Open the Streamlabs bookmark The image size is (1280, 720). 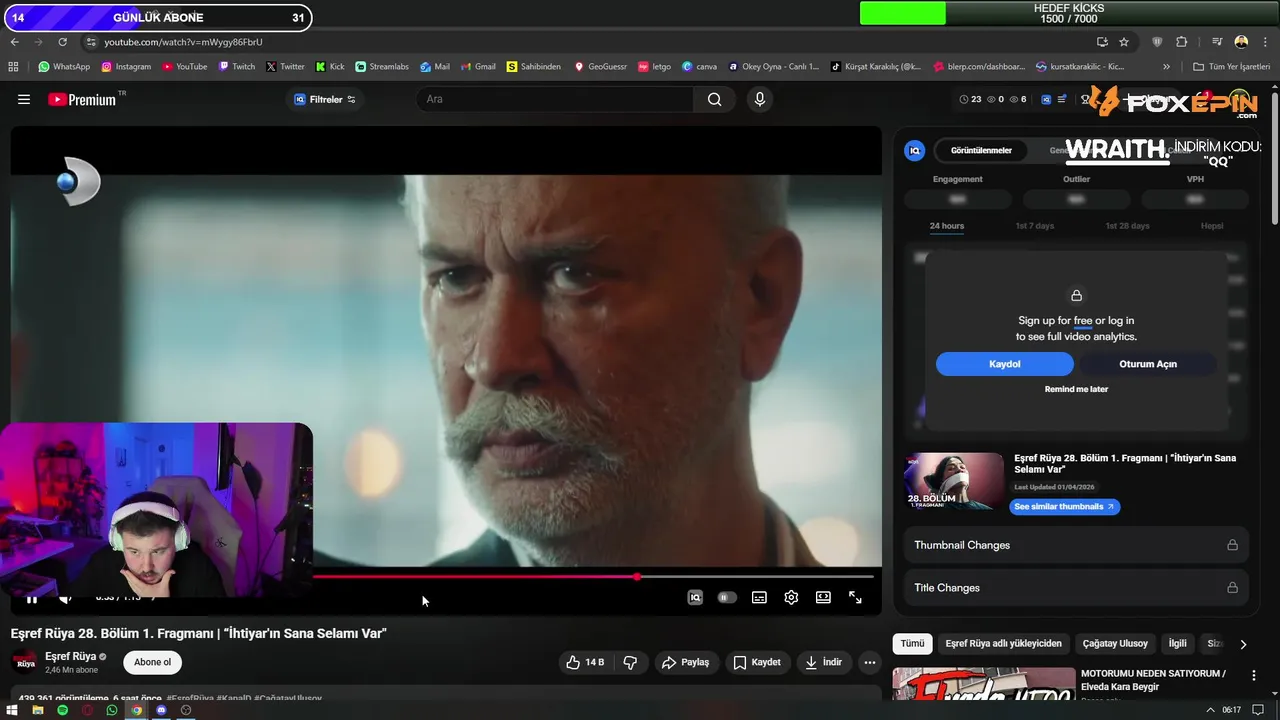point(382,67)
